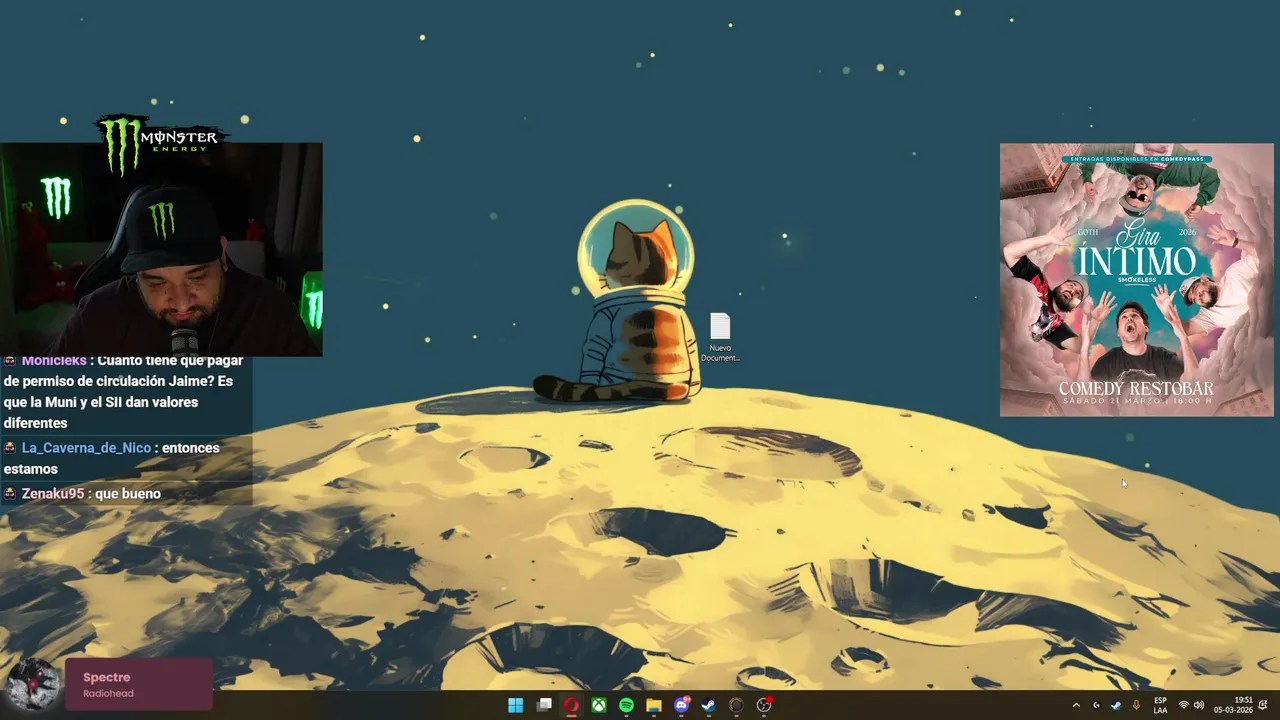Image resolution: width=1280 pixels, height=720 pixels.
Task: Click the Steam icon in the system tray
Action: point(1116,705)
